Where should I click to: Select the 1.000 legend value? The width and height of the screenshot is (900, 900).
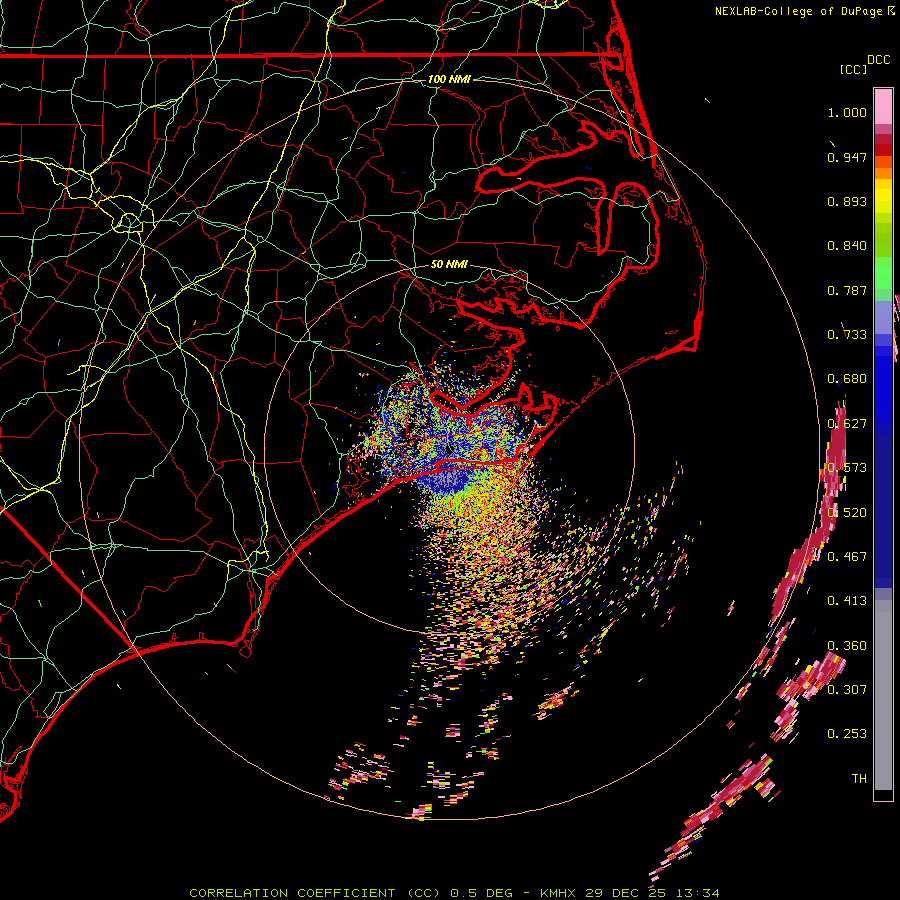point(847,113)
